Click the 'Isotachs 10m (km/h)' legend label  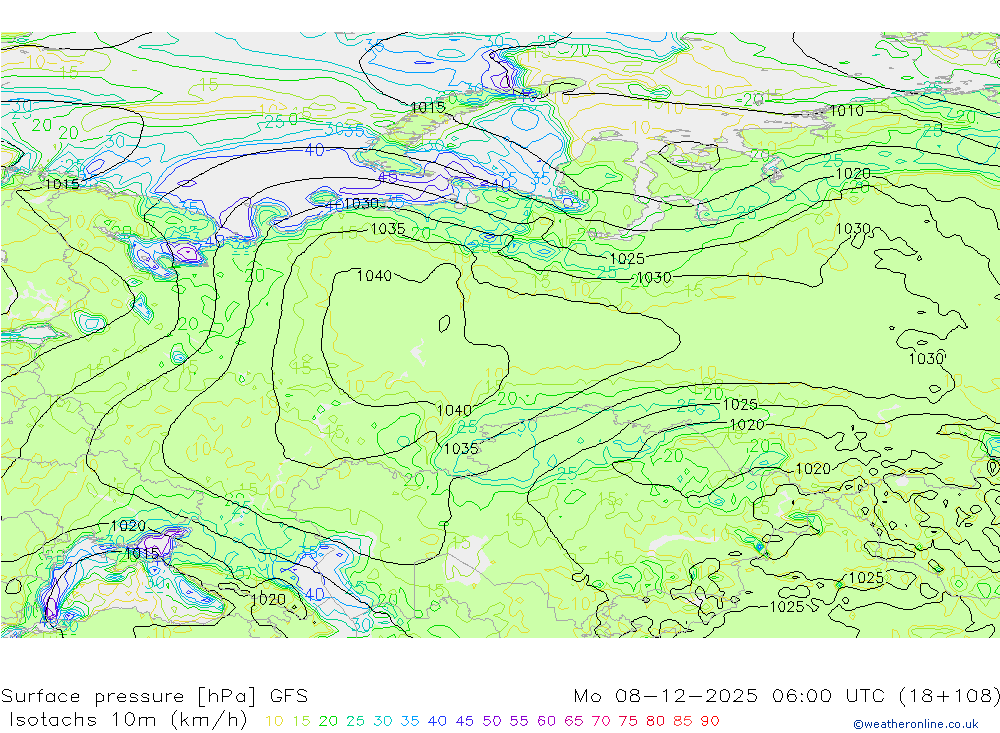(128, 720)
